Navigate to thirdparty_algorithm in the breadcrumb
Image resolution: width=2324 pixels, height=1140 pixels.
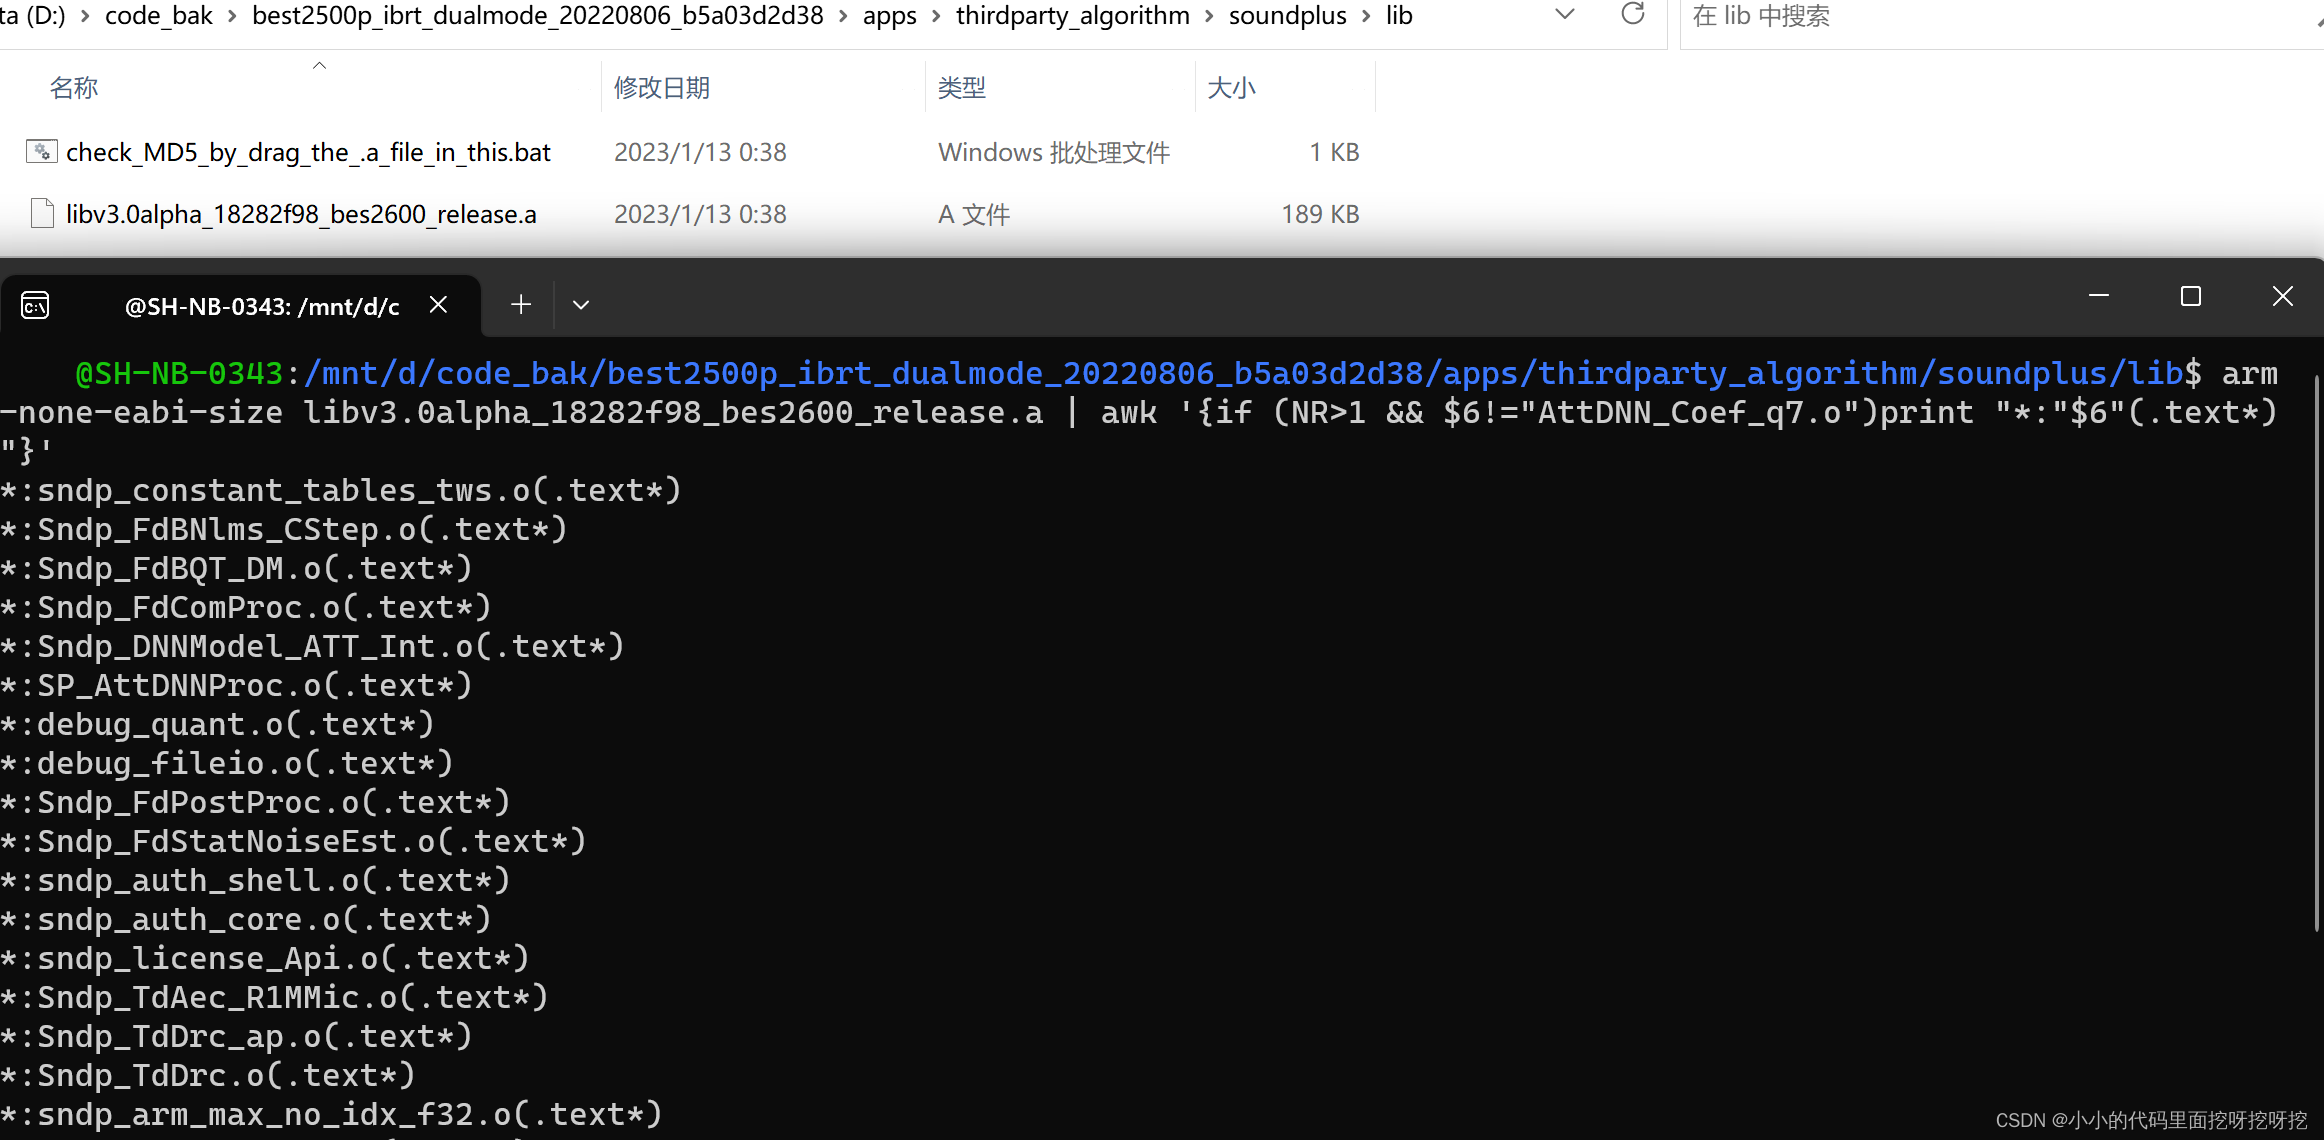coord(1072,16)
